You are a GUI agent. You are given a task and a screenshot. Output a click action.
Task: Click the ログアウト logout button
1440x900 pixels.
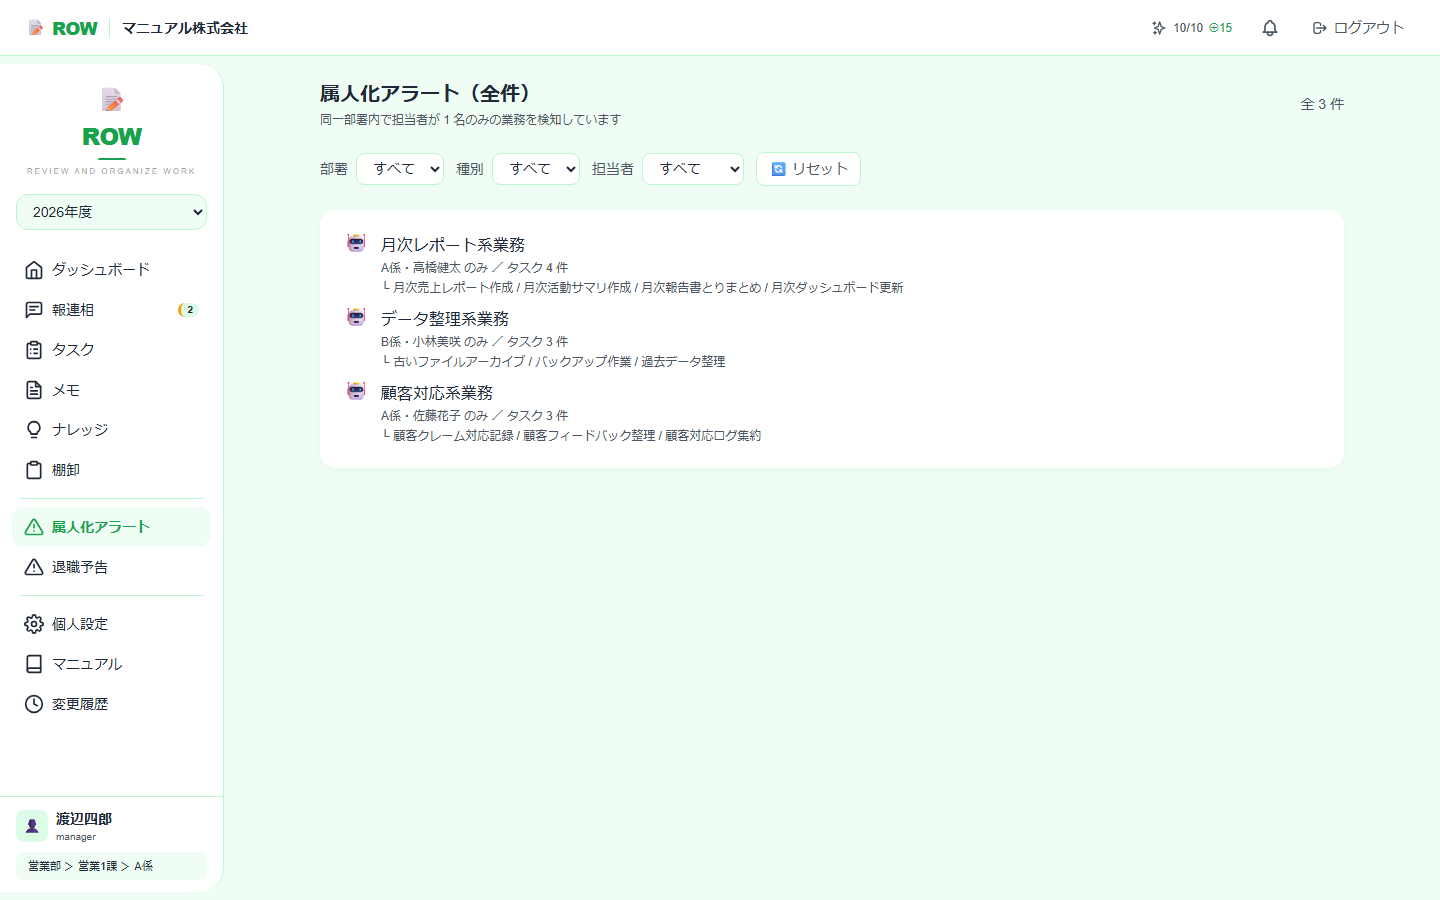(x=1358, y=28)
